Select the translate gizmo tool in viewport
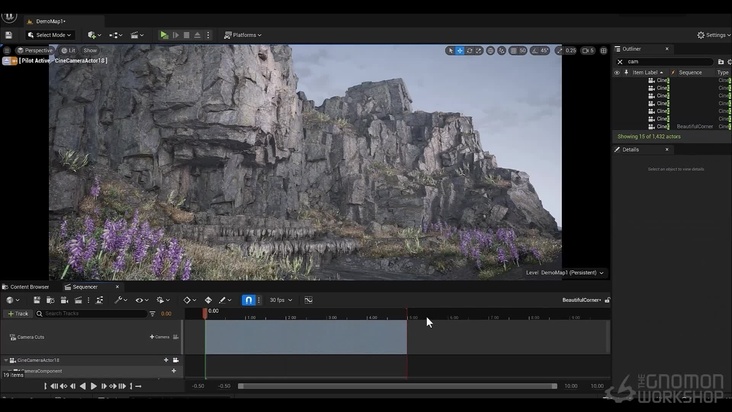 coord(460,50)
